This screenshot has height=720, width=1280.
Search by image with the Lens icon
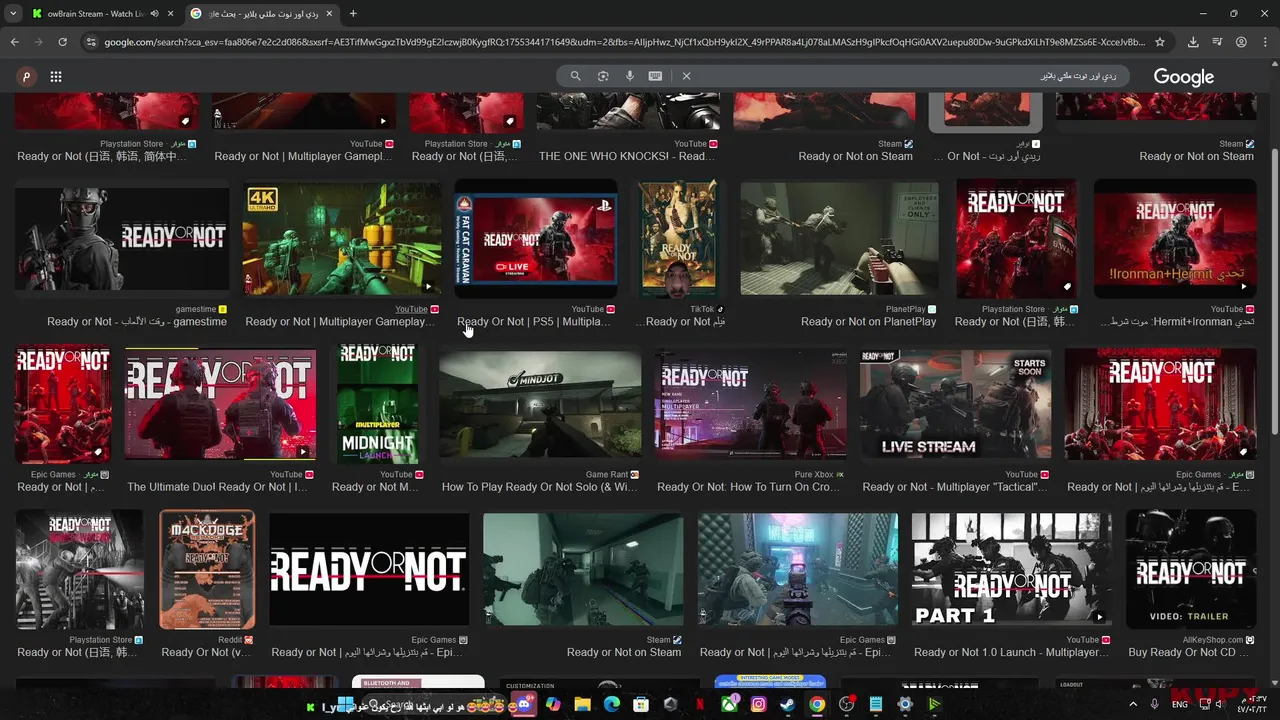(x=603, y=76)
